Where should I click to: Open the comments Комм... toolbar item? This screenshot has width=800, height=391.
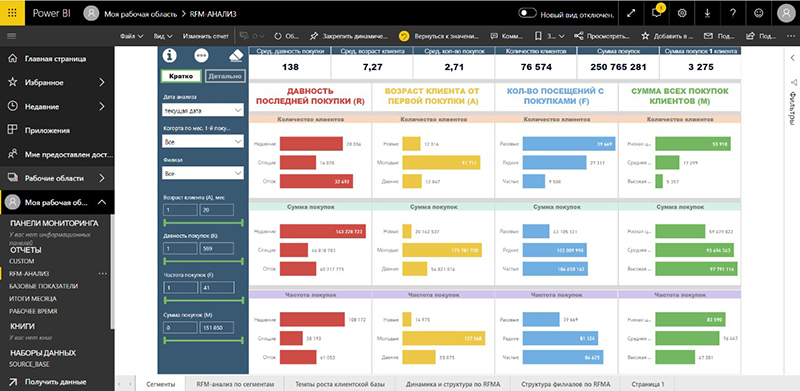507,36
